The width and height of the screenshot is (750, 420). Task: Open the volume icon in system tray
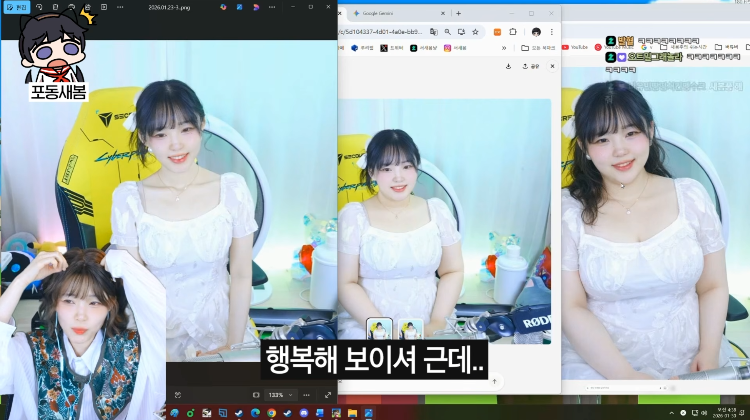point(706,413)
